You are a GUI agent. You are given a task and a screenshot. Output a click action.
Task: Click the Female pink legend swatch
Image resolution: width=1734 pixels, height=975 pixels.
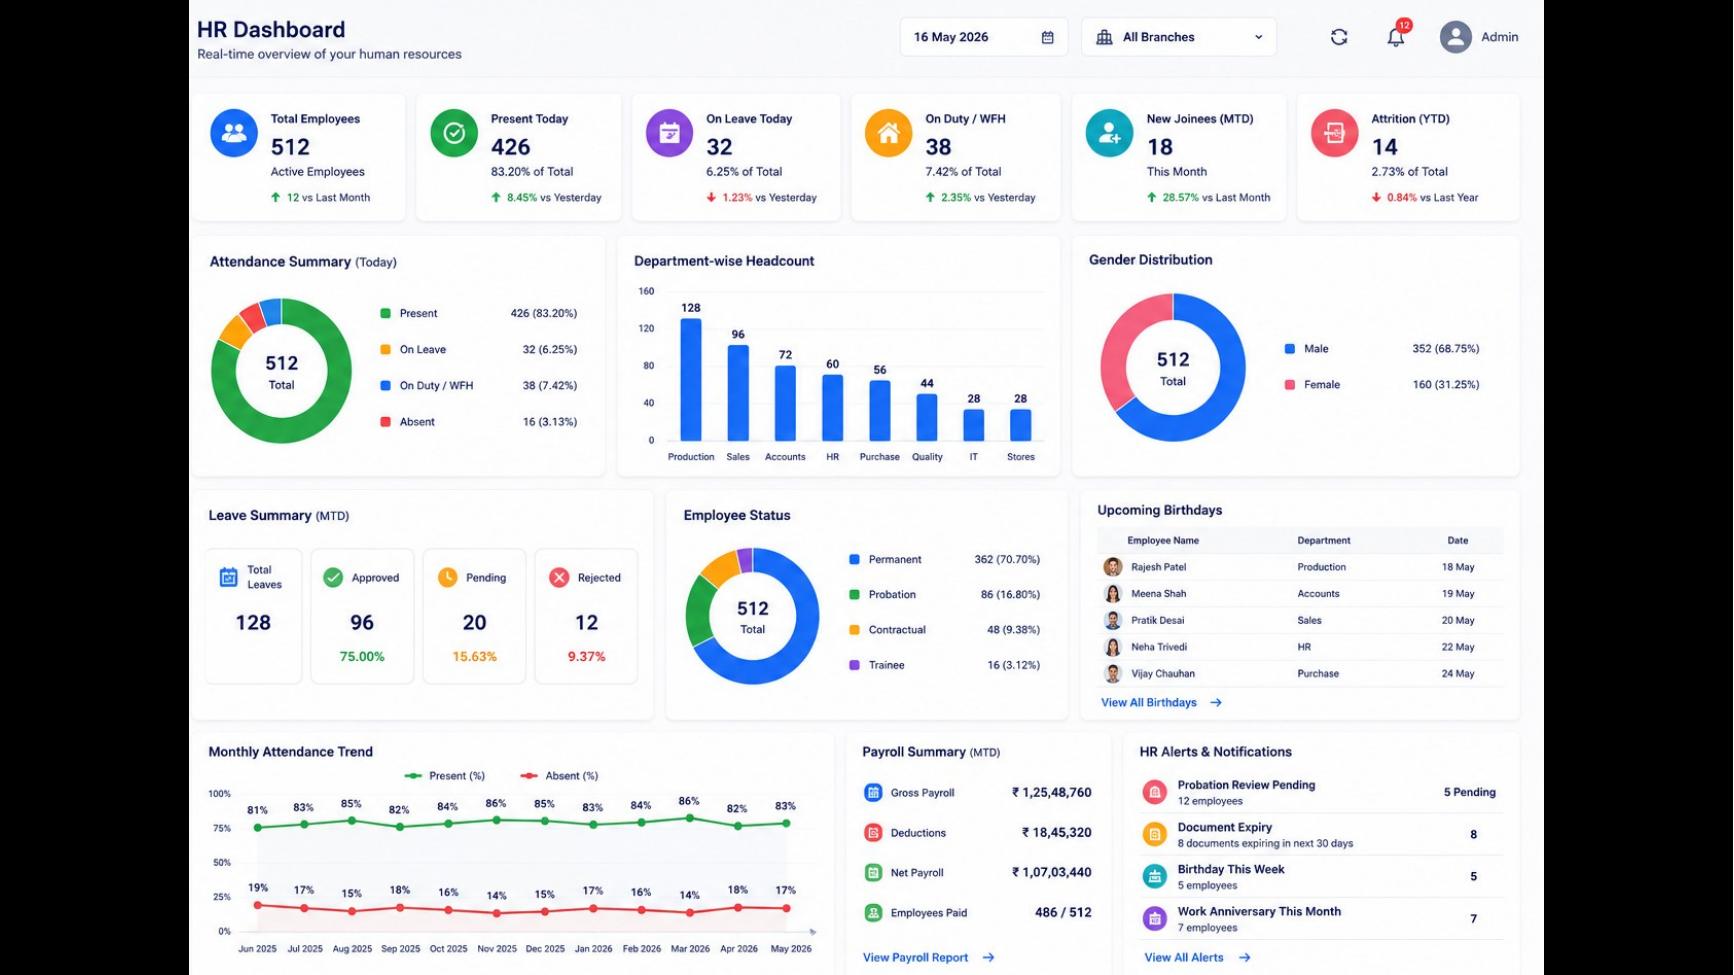point(1290,384)
